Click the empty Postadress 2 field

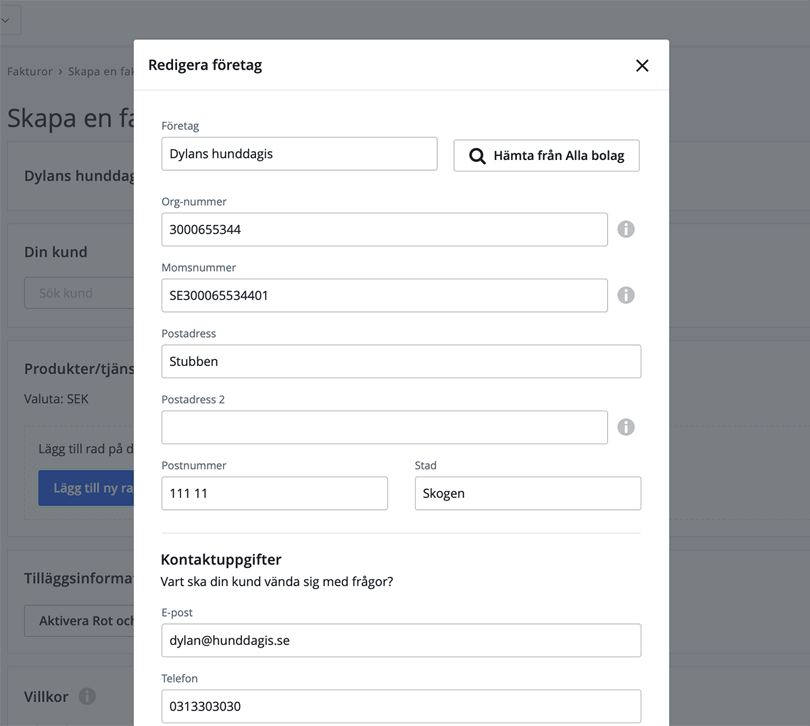pyautogui.click(x=384, y=427)
